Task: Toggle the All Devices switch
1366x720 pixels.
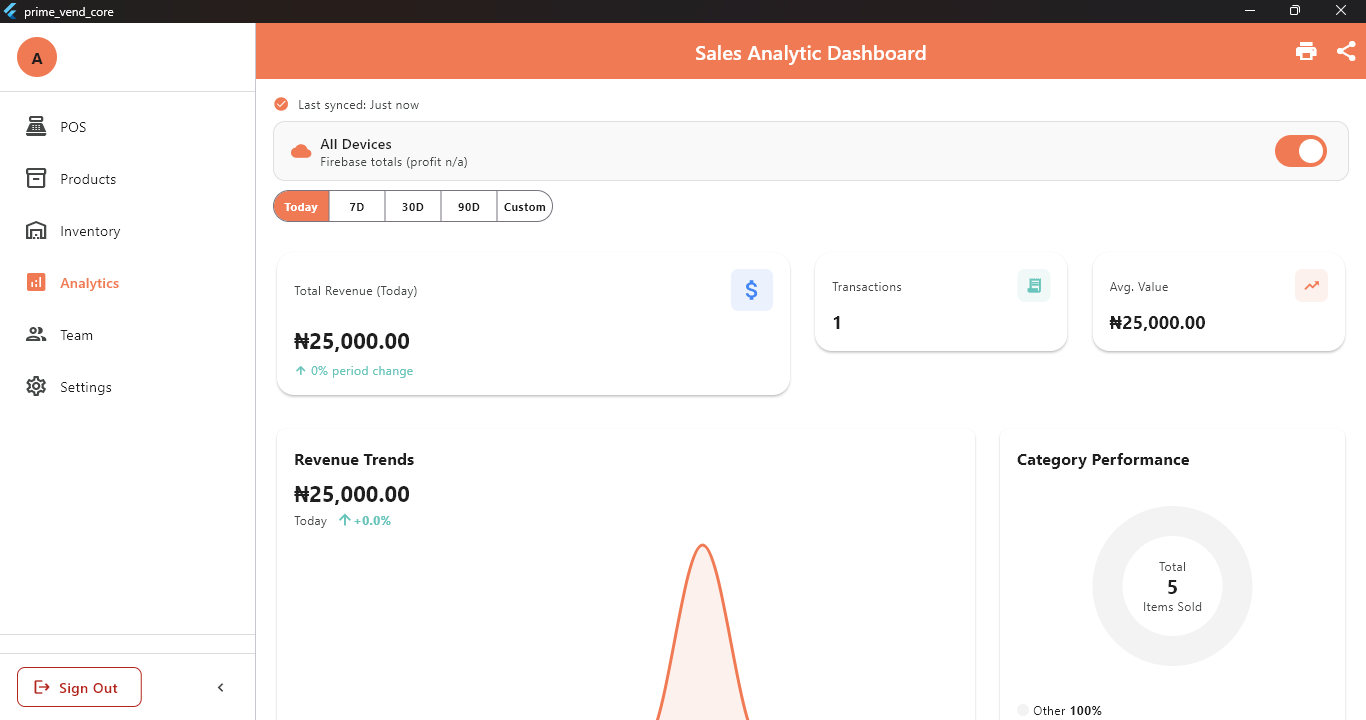Action: [1301, 151]
